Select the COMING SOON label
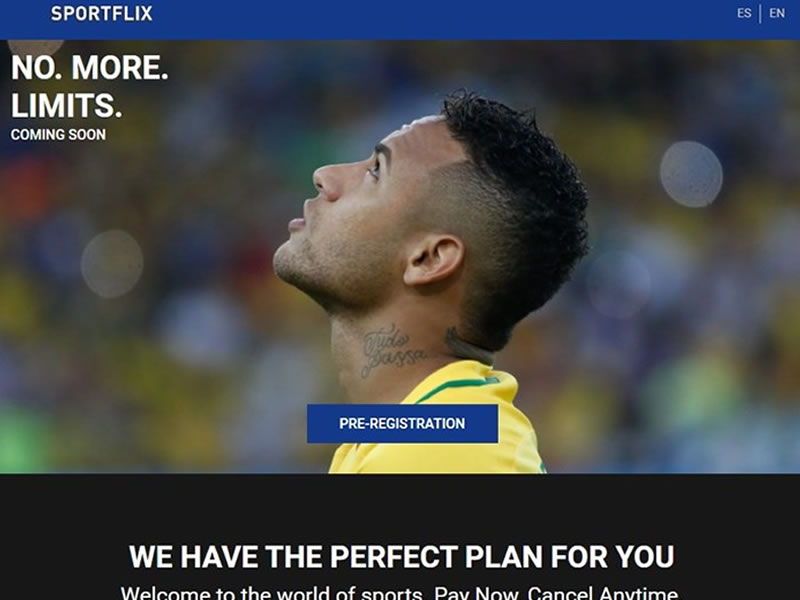 coord(58,135)
